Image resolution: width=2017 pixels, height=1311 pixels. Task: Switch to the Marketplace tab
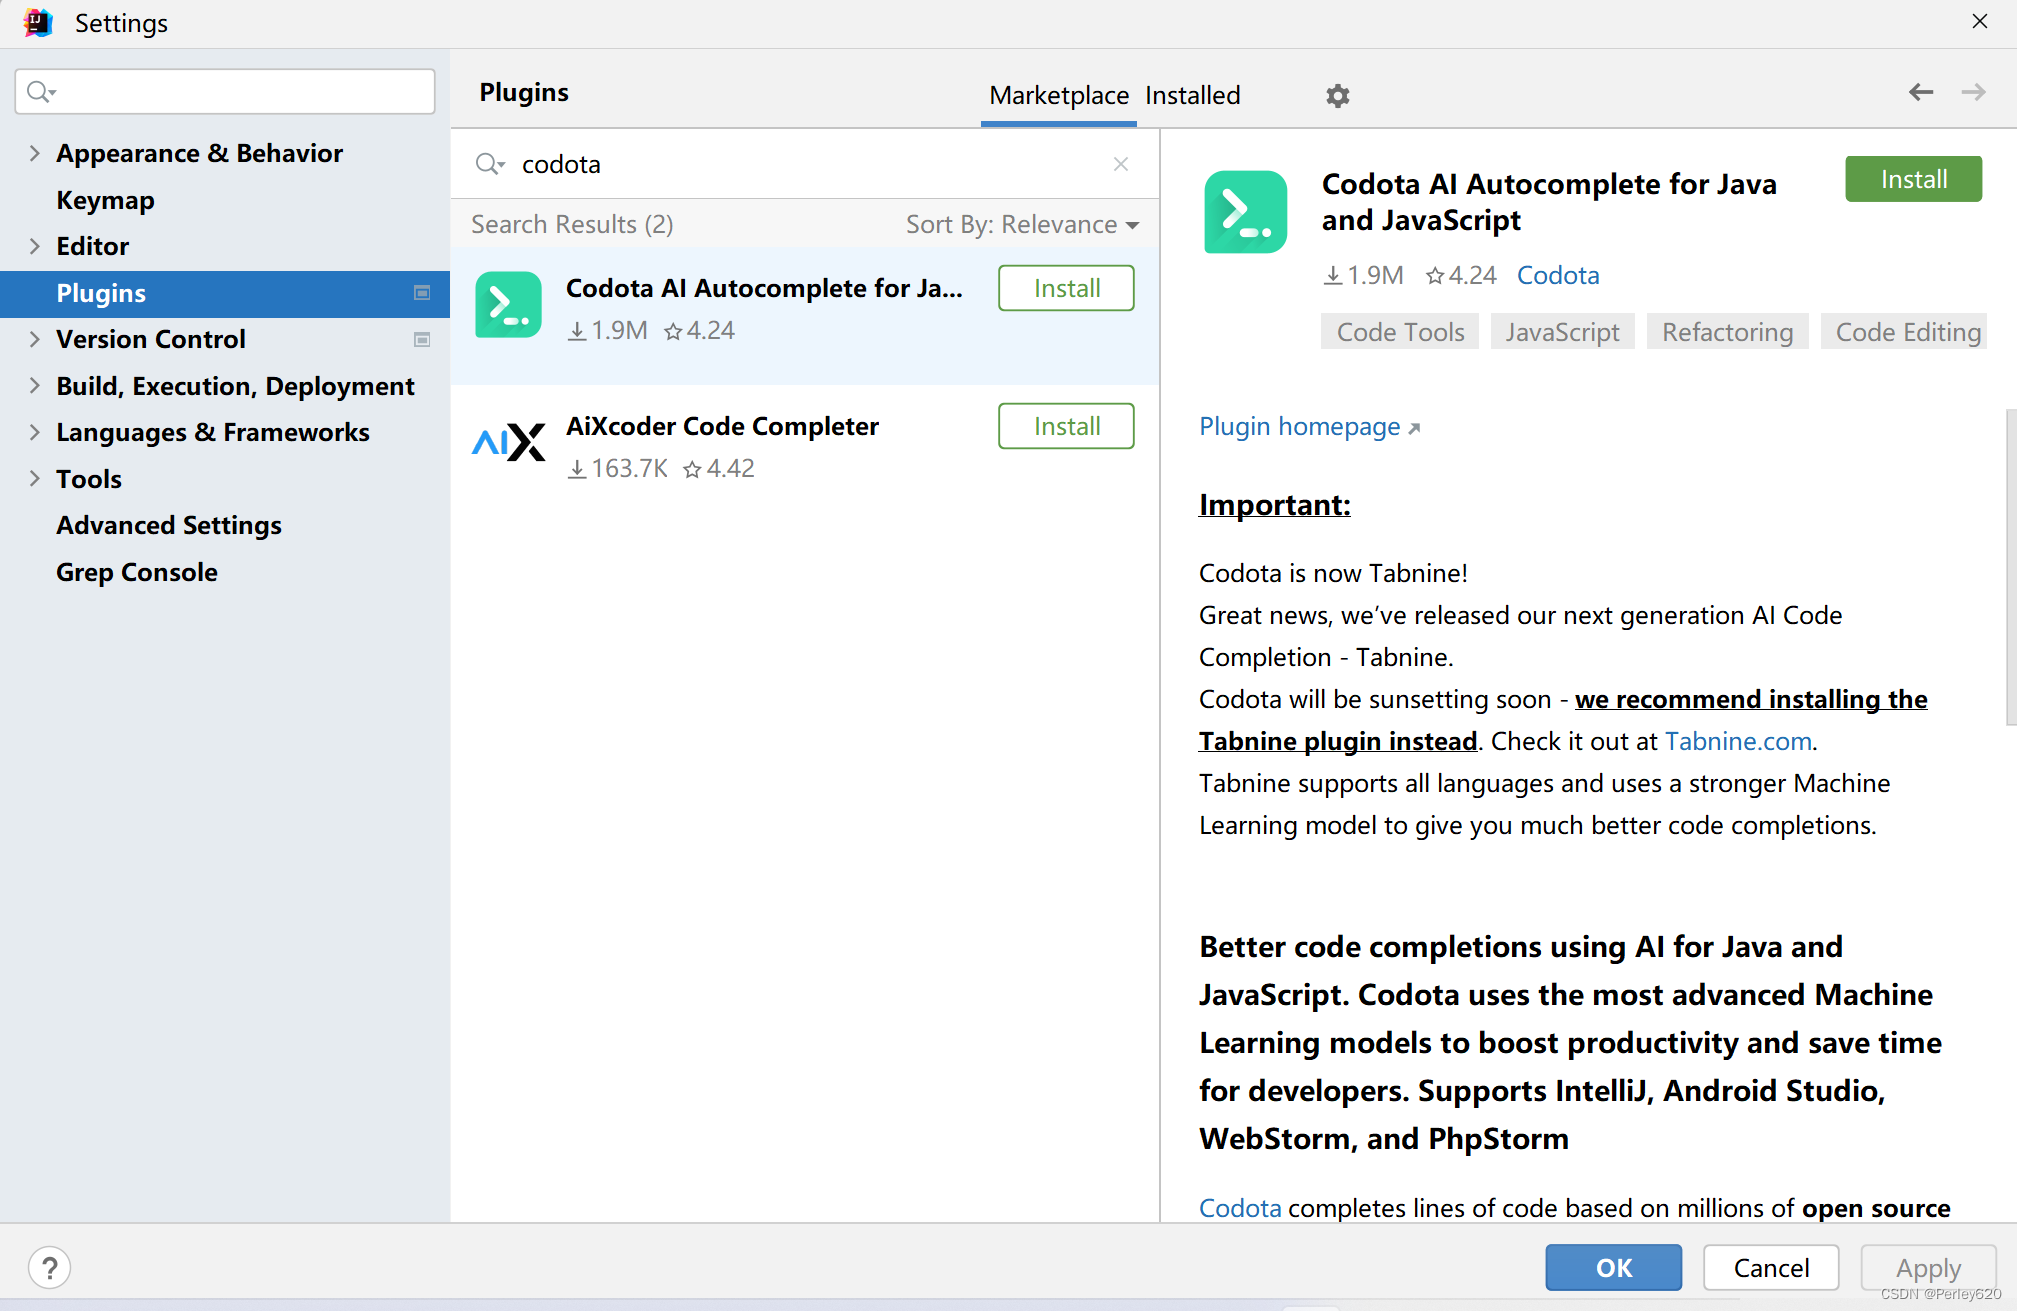click(x=1059, y=95)
